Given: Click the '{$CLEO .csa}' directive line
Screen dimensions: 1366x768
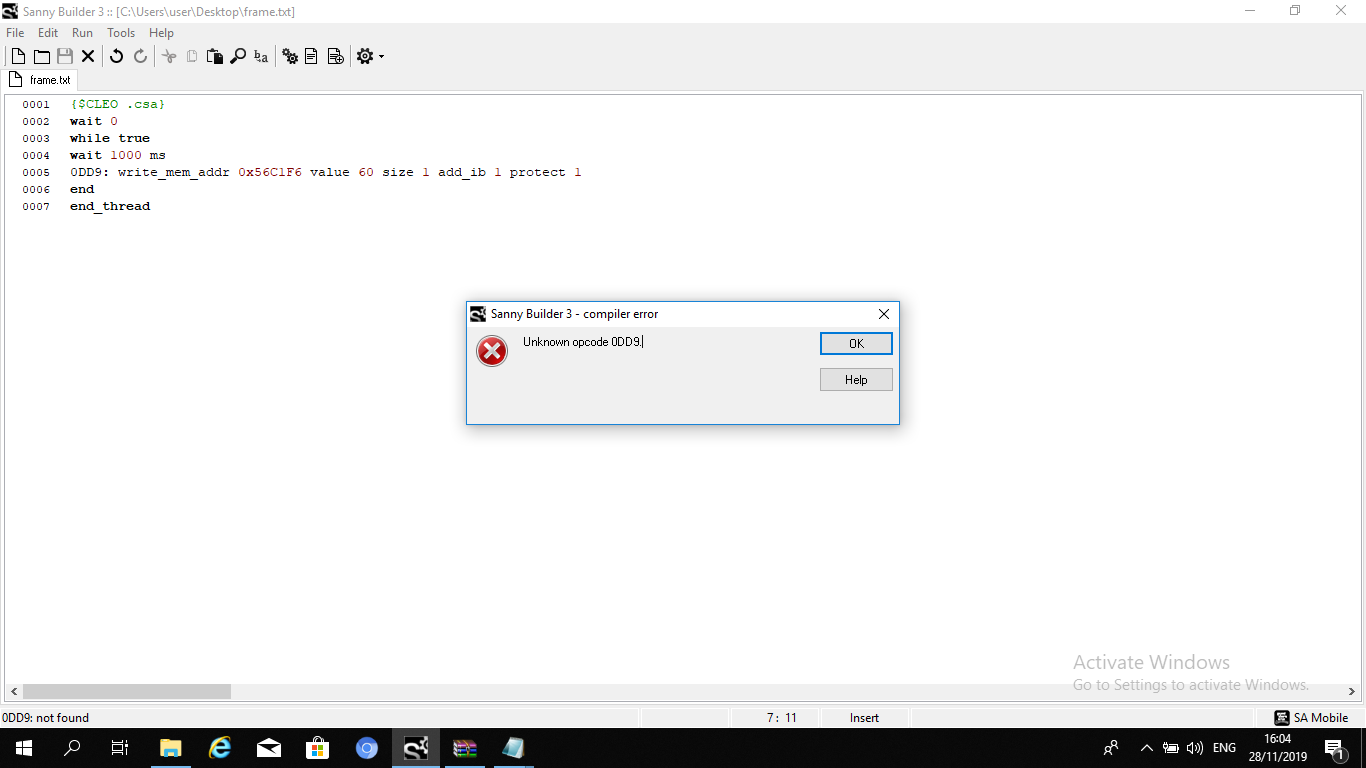Looking at the screenshot, I should click(117, 104).
